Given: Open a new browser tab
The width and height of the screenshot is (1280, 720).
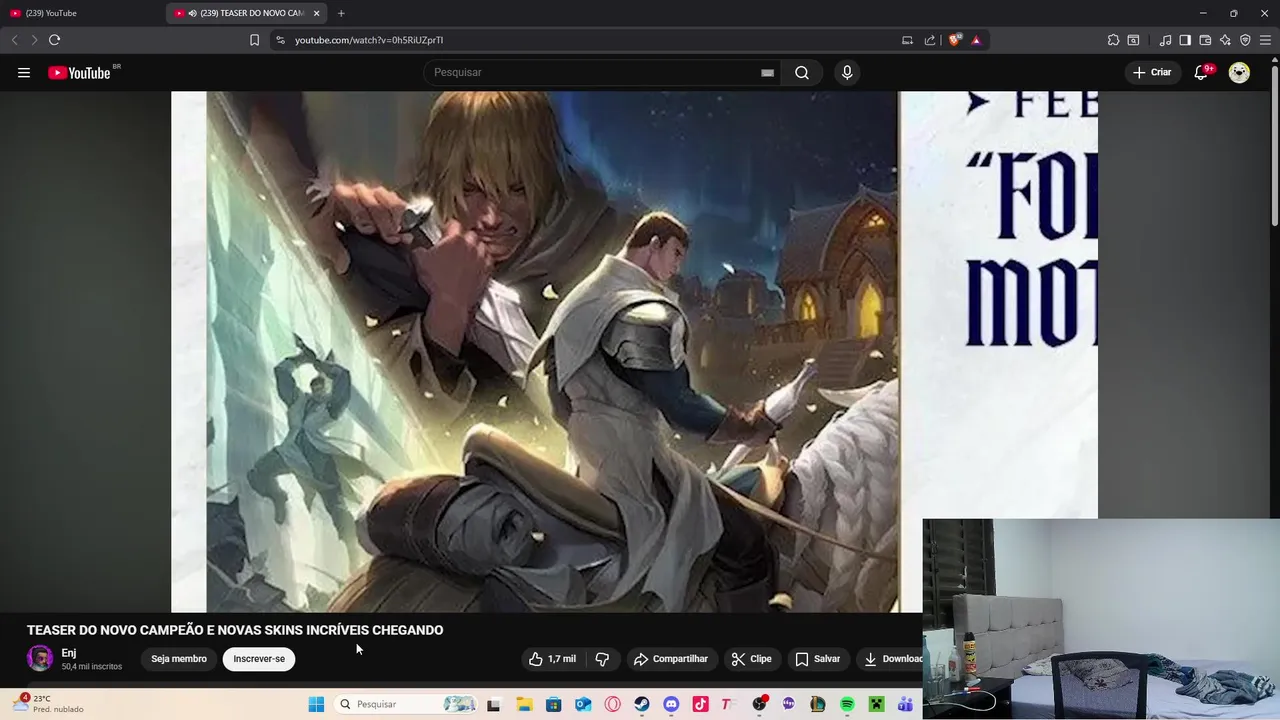Looking at the screenshot, I should point(341,13).
